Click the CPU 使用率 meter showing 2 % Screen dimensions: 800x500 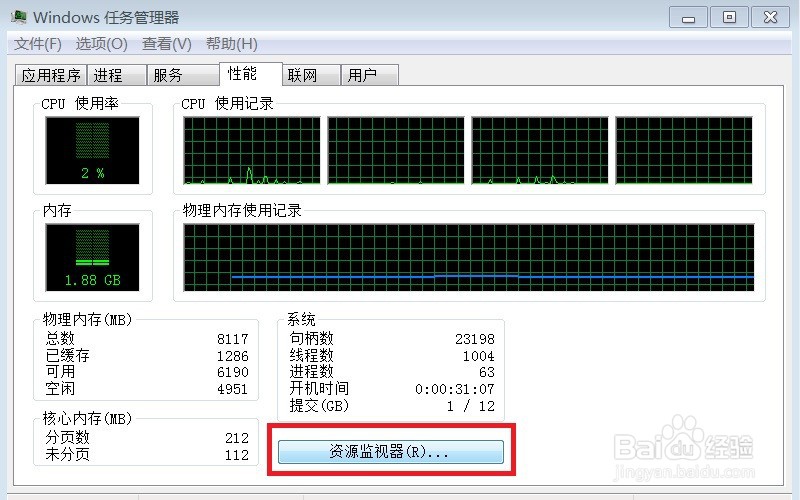[x=92, y=151]
